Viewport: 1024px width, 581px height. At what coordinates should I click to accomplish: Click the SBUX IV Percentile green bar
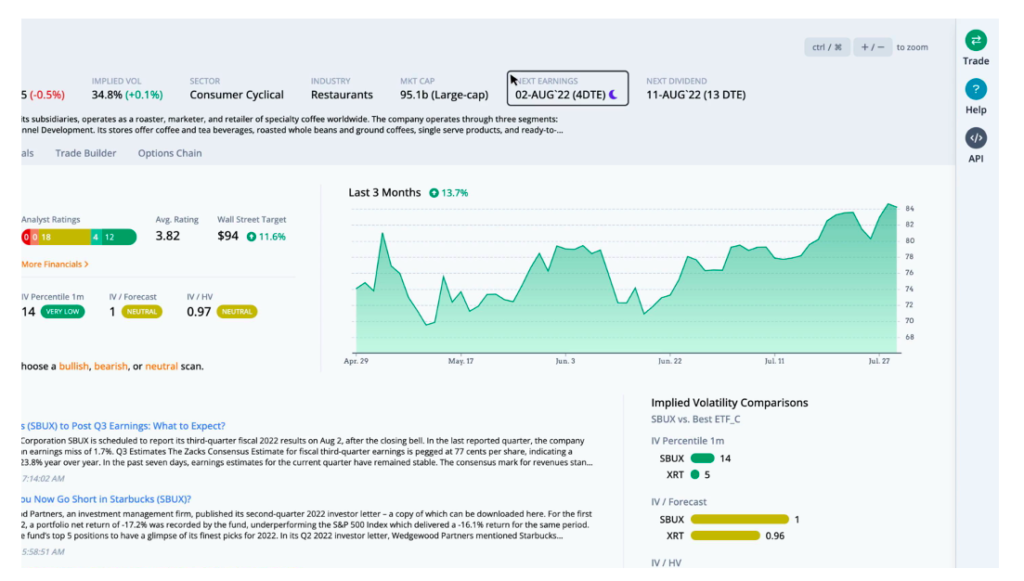point(702,458)
